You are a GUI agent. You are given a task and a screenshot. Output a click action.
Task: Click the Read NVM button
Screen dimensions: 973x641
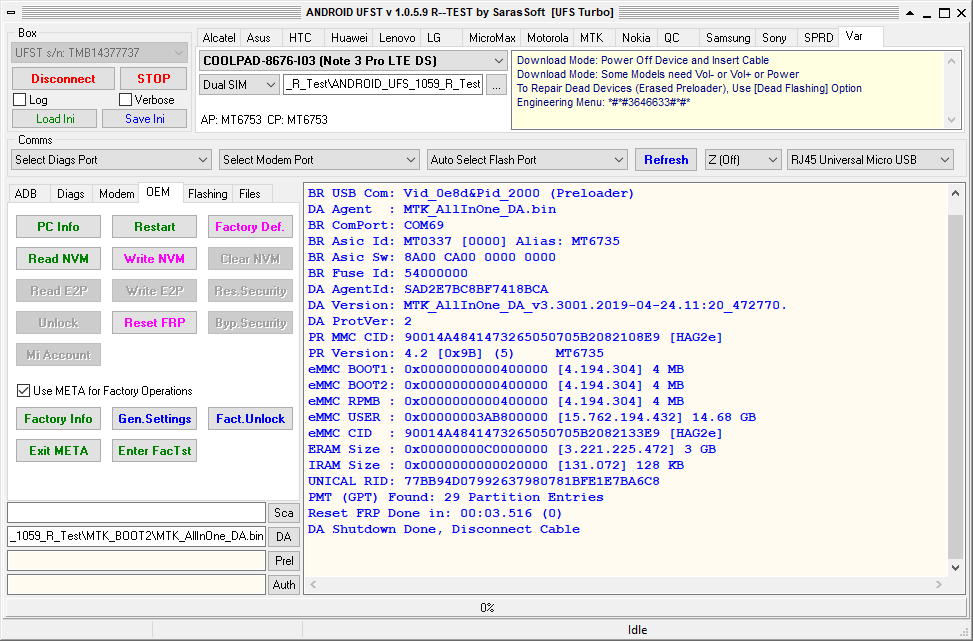click(58, 259)
